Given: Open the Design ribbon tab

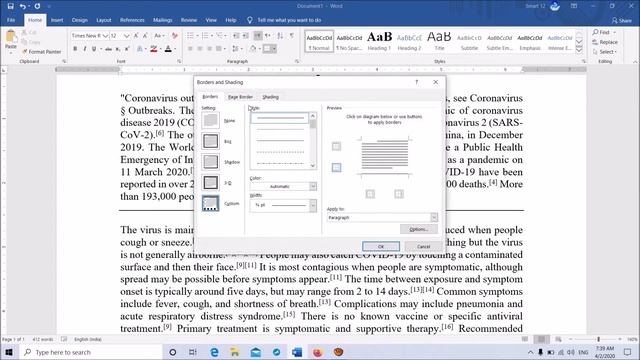Looking at the screenshot, I should (80, 20).
